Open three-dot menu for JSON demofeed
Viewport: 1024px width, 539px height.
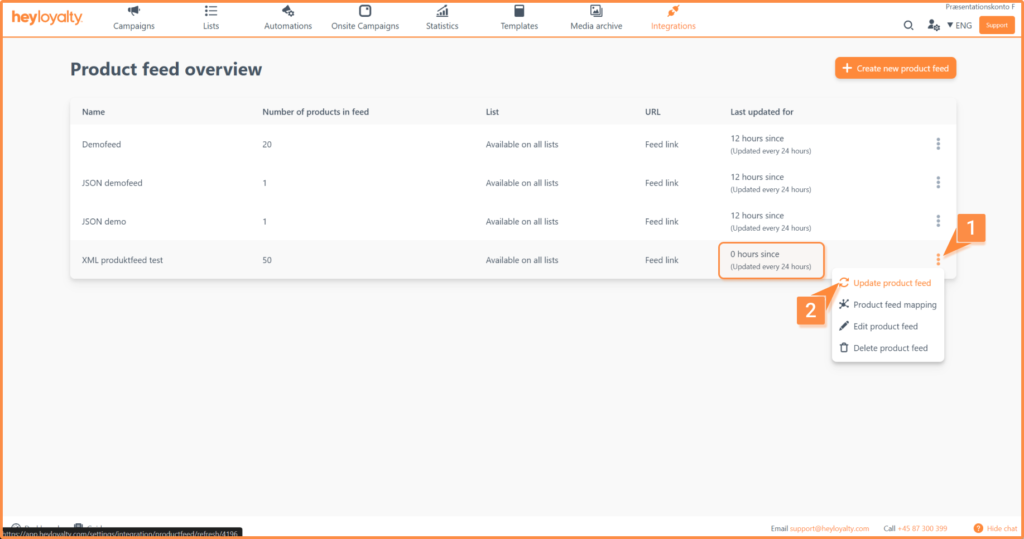click(x=938, y=182)
